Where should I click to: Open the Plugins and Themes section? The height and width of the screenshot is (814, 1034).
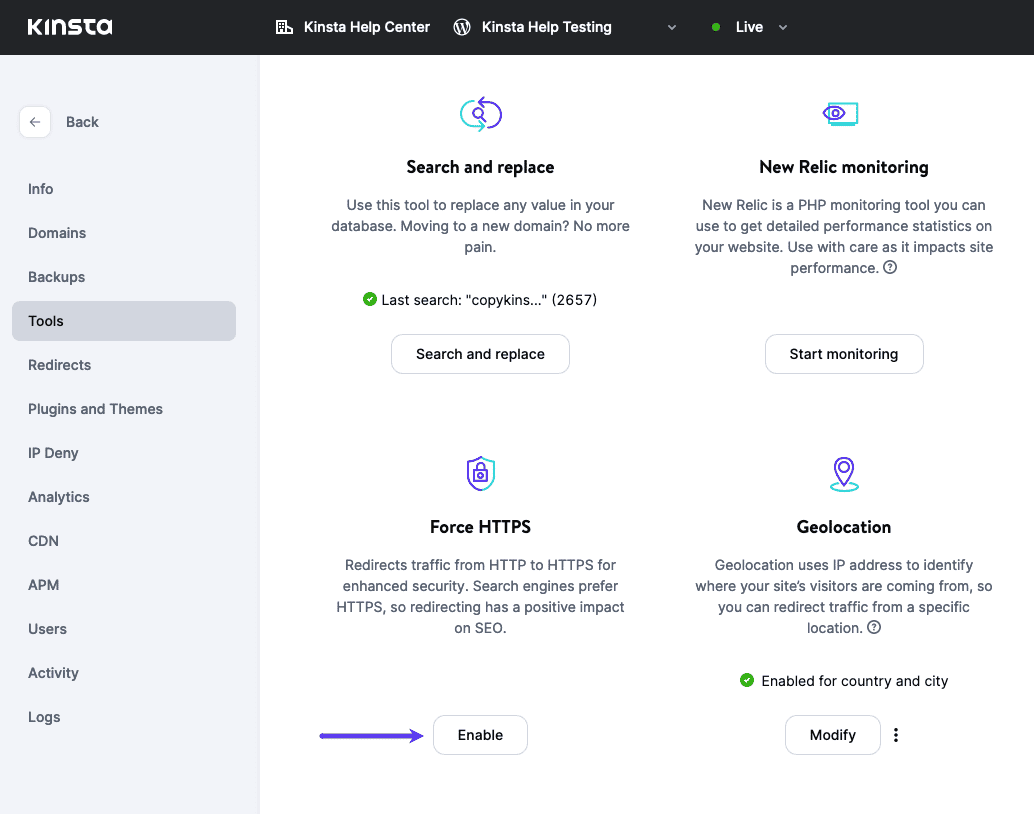[95, 409]
